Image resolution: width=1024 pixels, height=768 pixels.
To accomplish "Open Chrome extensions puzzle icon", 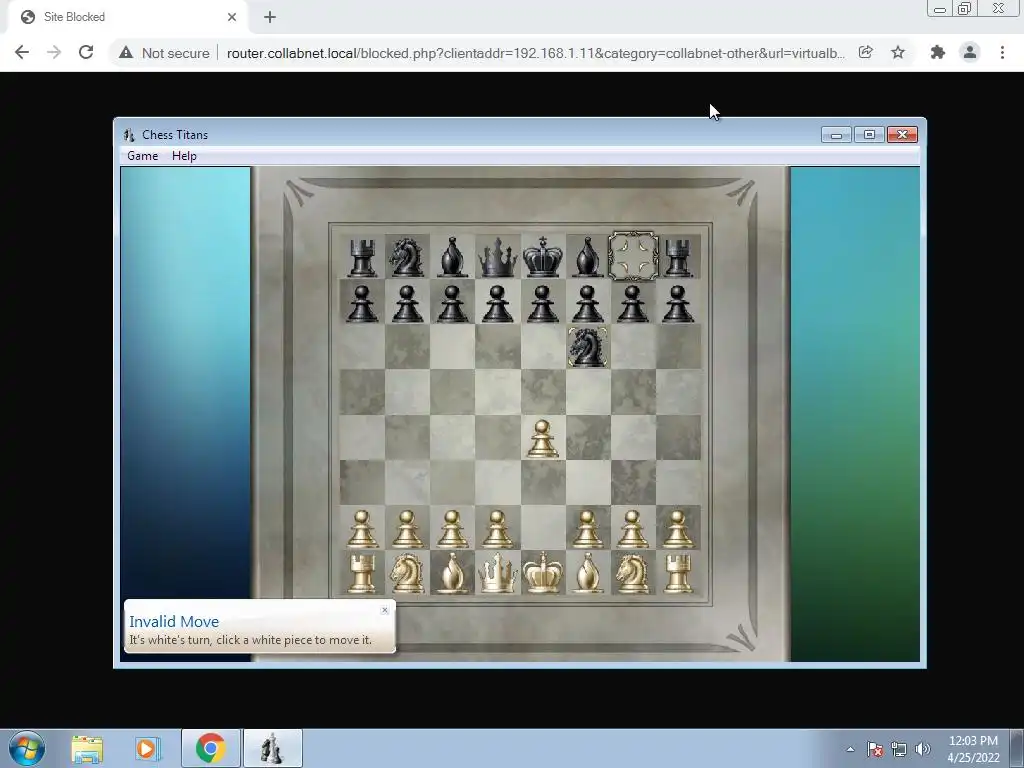I will [x=938, y=52].
